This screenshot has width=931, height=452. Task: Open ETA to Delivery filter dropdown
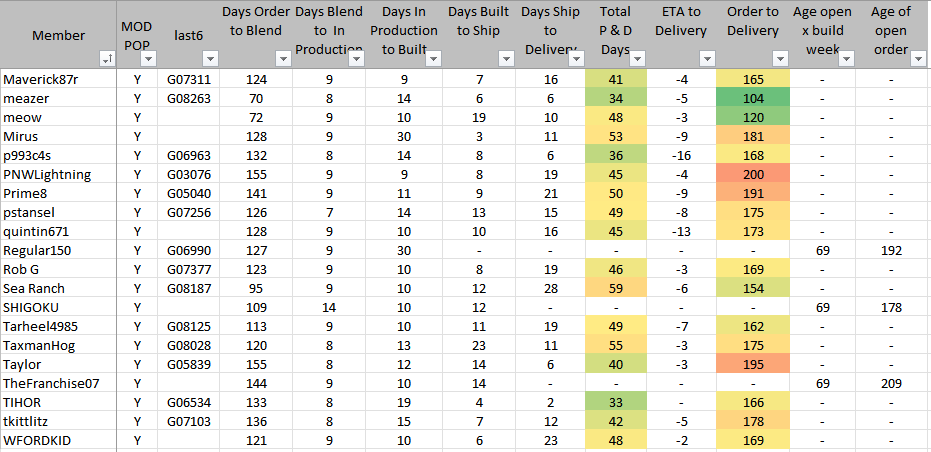point(706,59)
